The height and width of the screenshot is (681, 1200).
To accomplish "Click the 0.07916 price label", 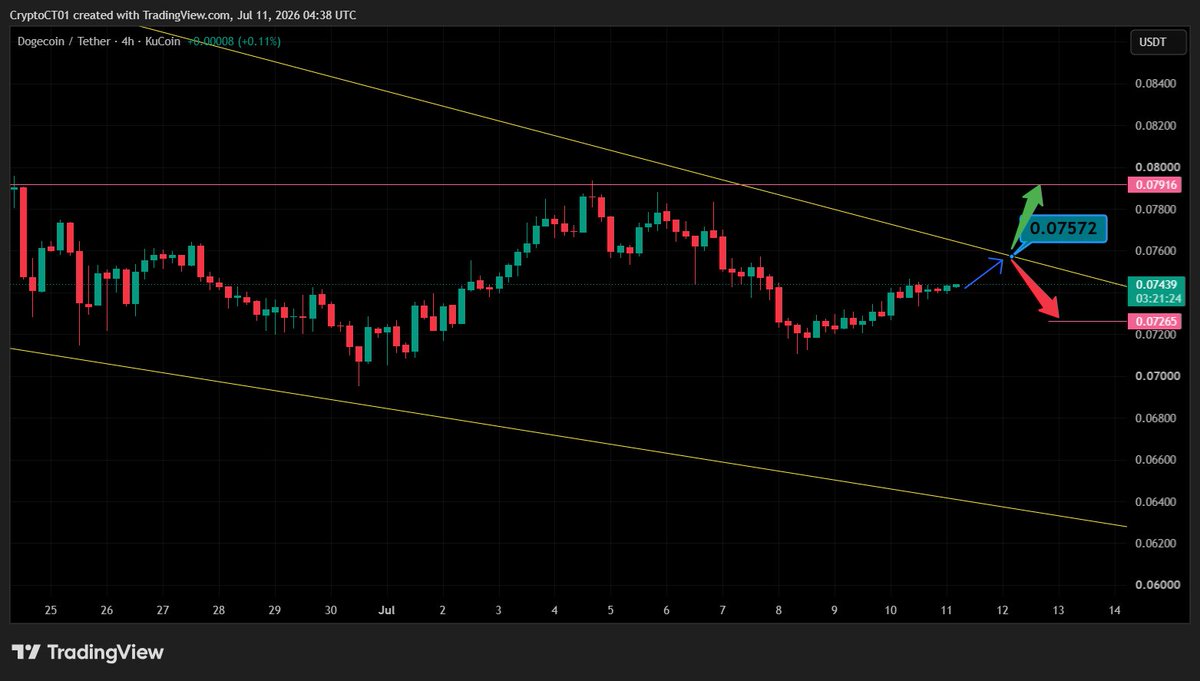I will [1155, 184].
